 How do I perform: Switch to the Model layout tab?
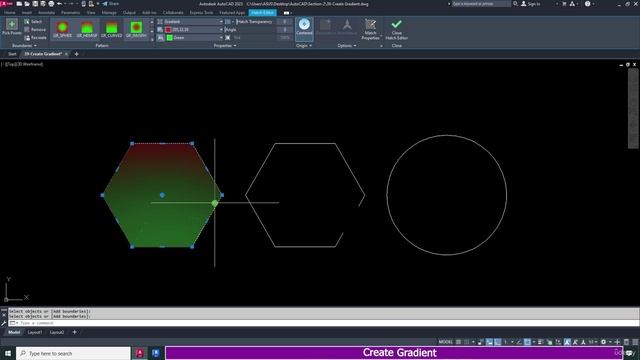pos(14,332)
